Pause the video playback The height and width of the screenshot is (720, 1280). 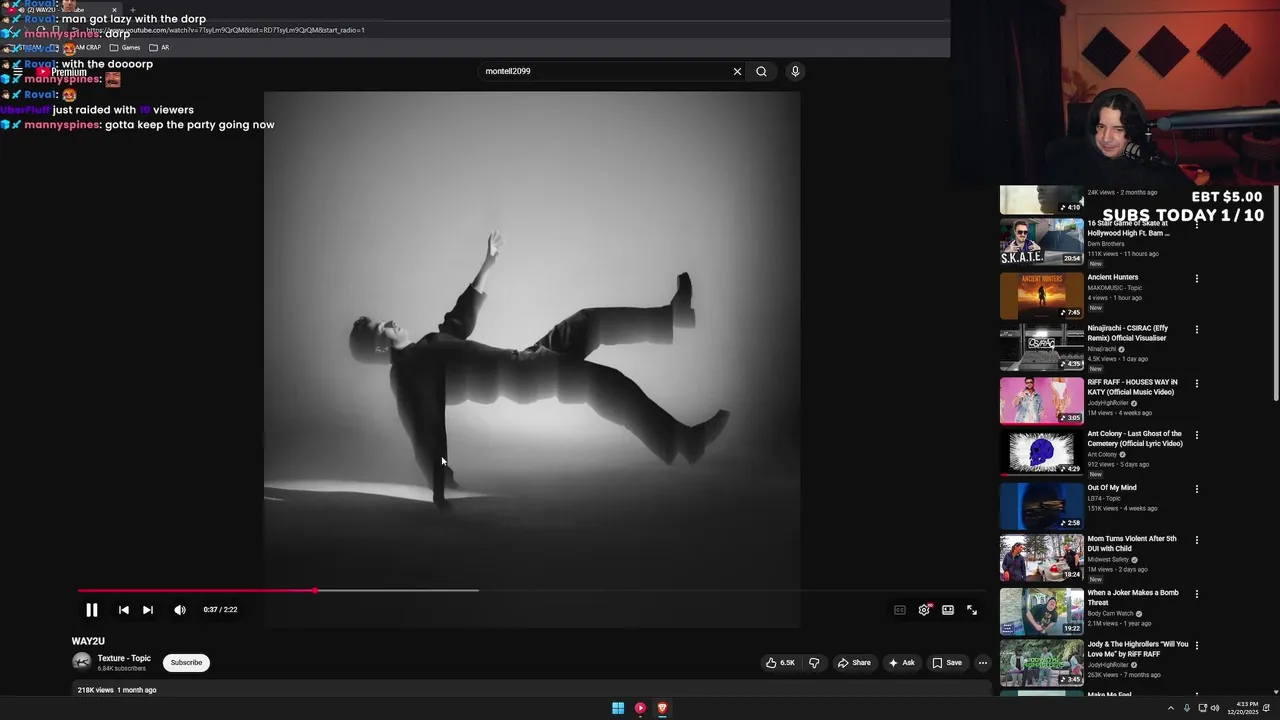(x=91, y=610)
